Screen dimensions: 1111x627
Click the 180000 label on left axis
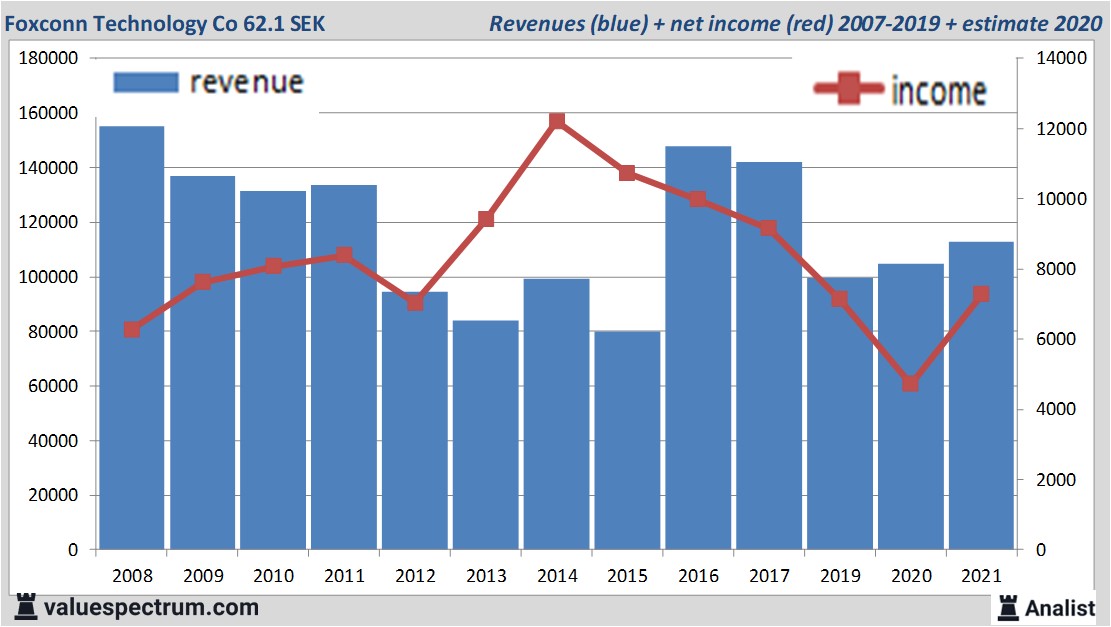[x=49, y=59]
